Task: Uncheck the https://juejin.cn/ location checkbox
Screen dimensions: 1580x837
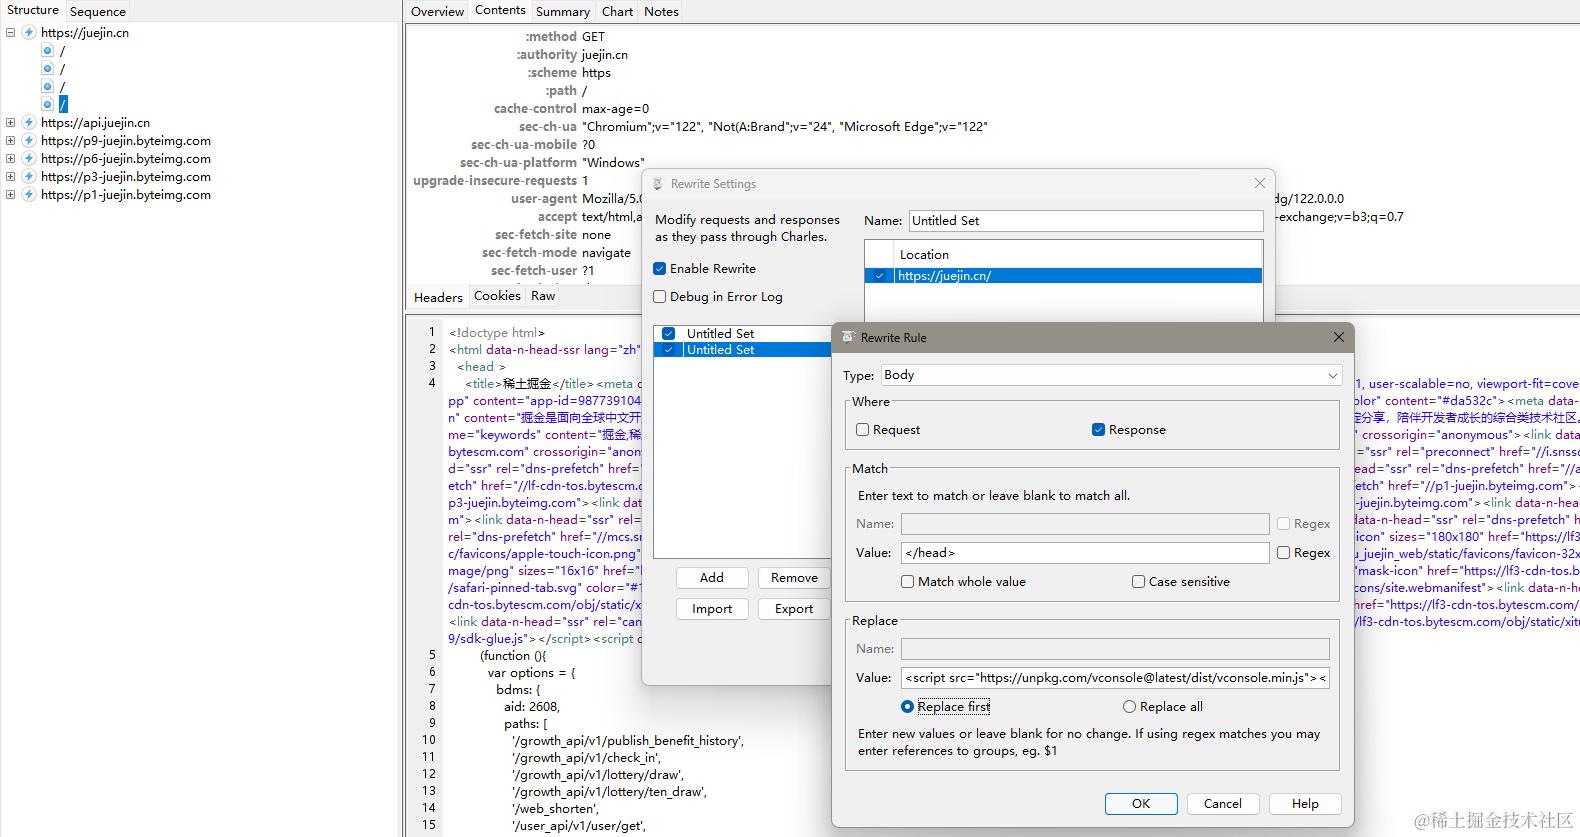Action: point(880,276)
